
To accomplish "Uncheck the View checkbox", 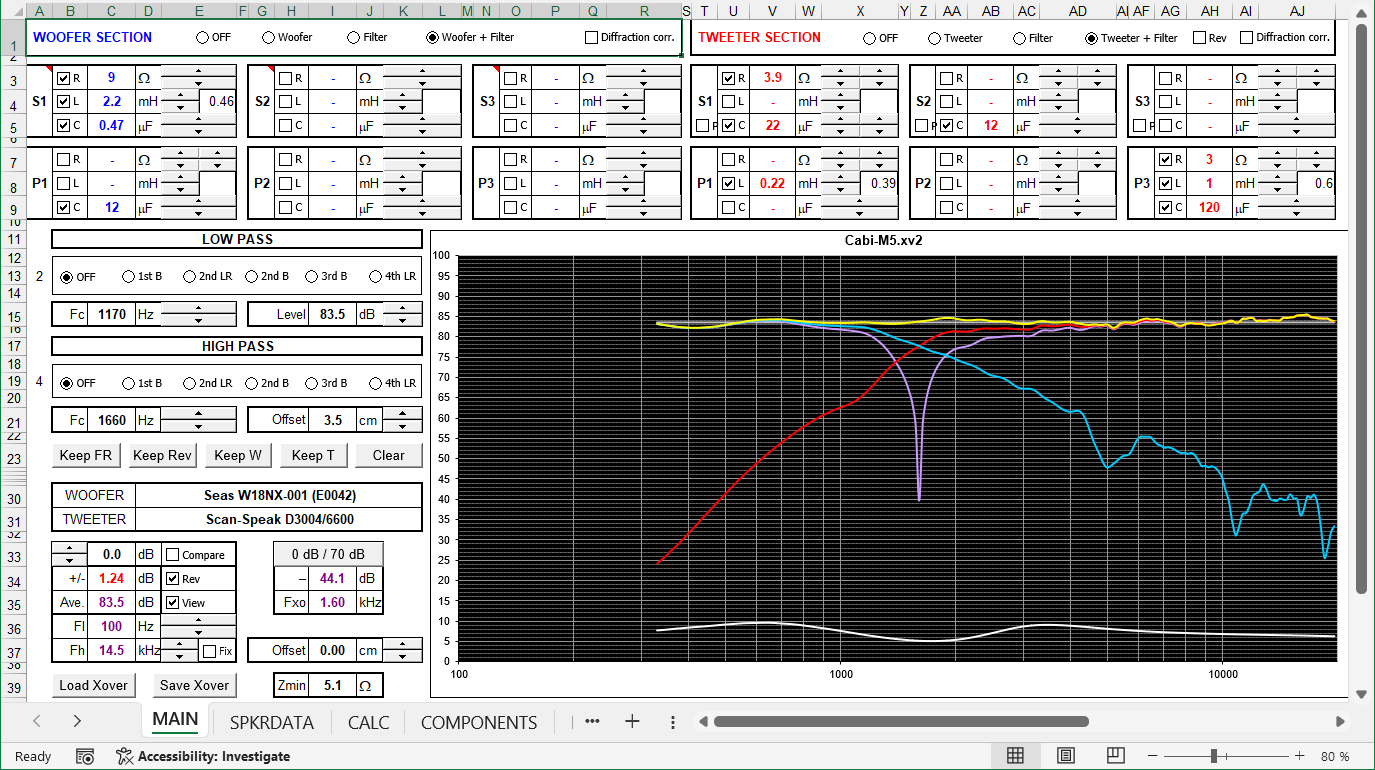I will [172, 603].
